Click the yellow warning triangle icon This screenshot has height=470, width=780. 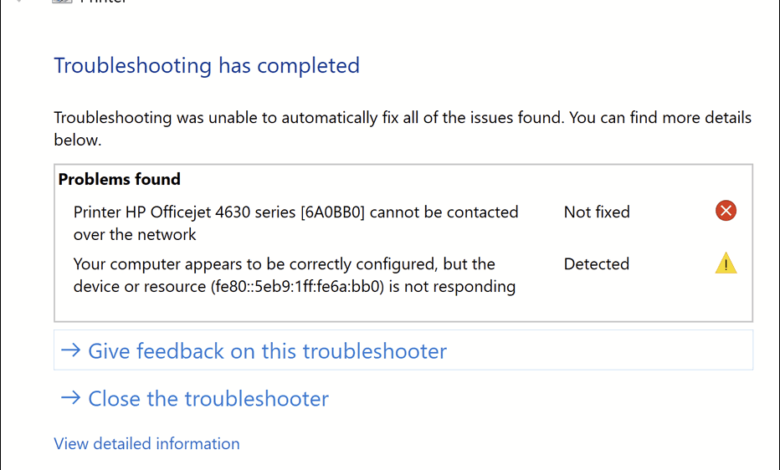click(726, 264)
